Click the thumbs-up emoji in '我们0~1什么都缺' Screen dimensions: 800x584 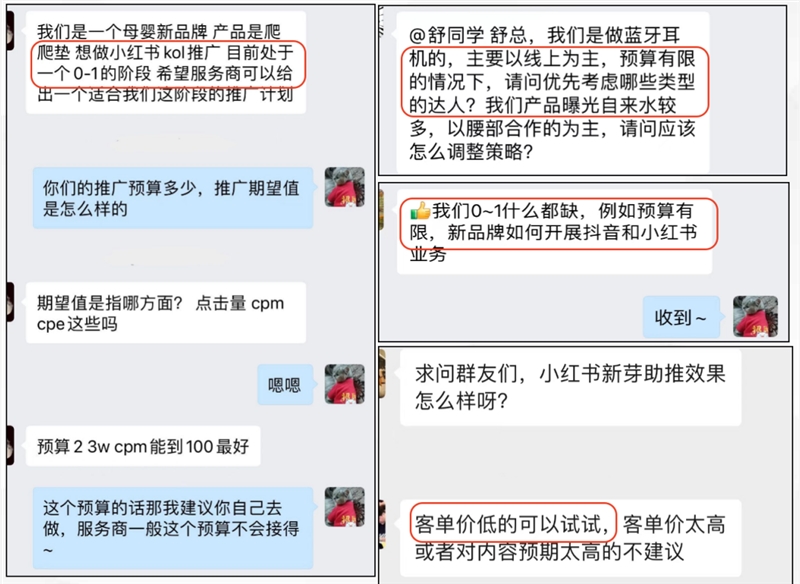pyautogui.click(x=420, y=211)
